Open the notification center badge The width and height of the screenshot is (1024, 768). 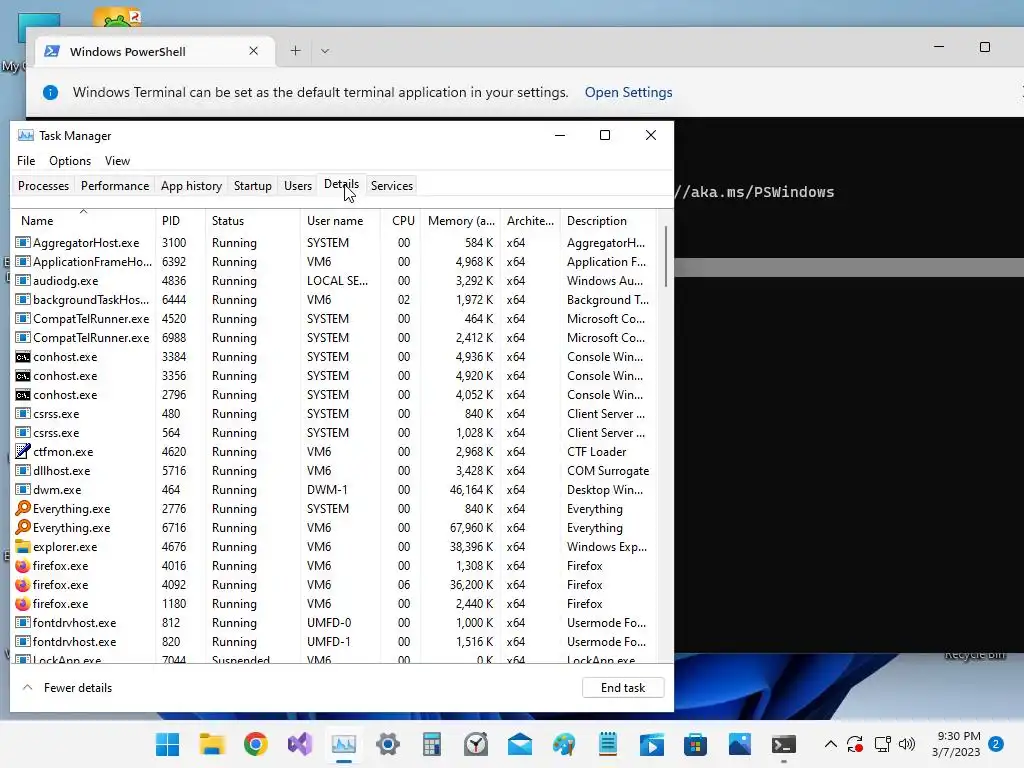(x=996, y=744)
